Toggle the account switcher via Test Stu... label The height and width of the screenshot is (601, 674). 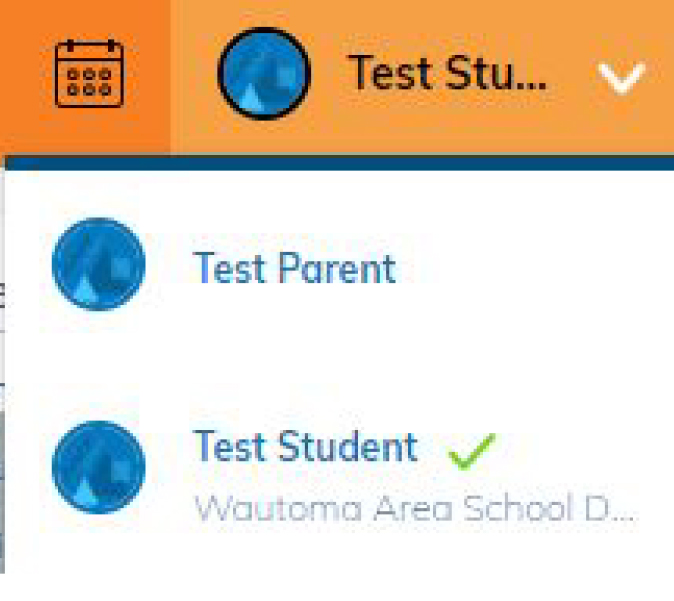[x=447, y=73]
